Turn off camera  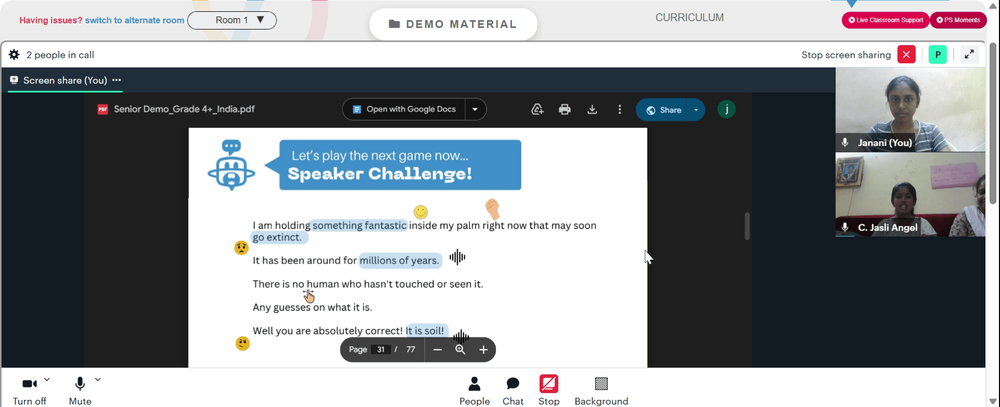pyautogui.click(x=29, y=390)
